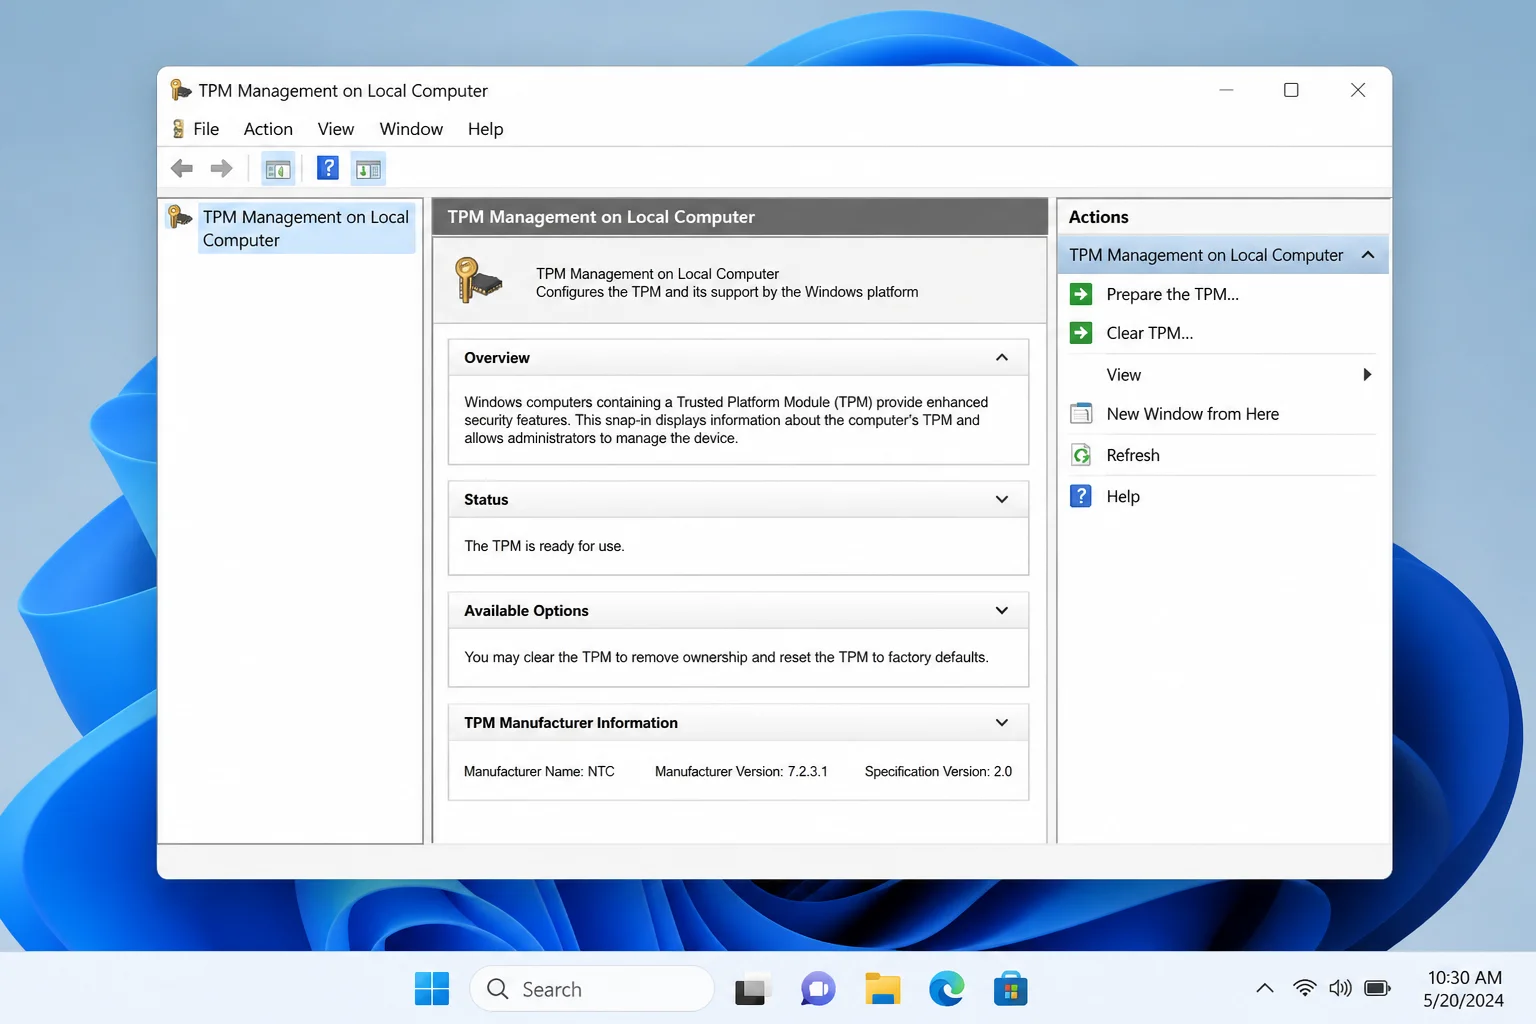Click the 'Actions' pane header

pos(1098,217)
